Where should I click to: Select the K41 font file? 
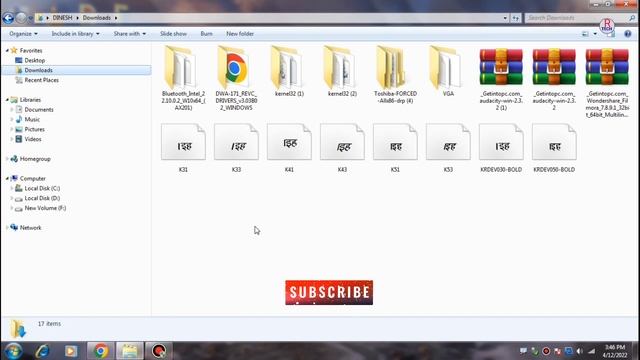click(289, 148)
